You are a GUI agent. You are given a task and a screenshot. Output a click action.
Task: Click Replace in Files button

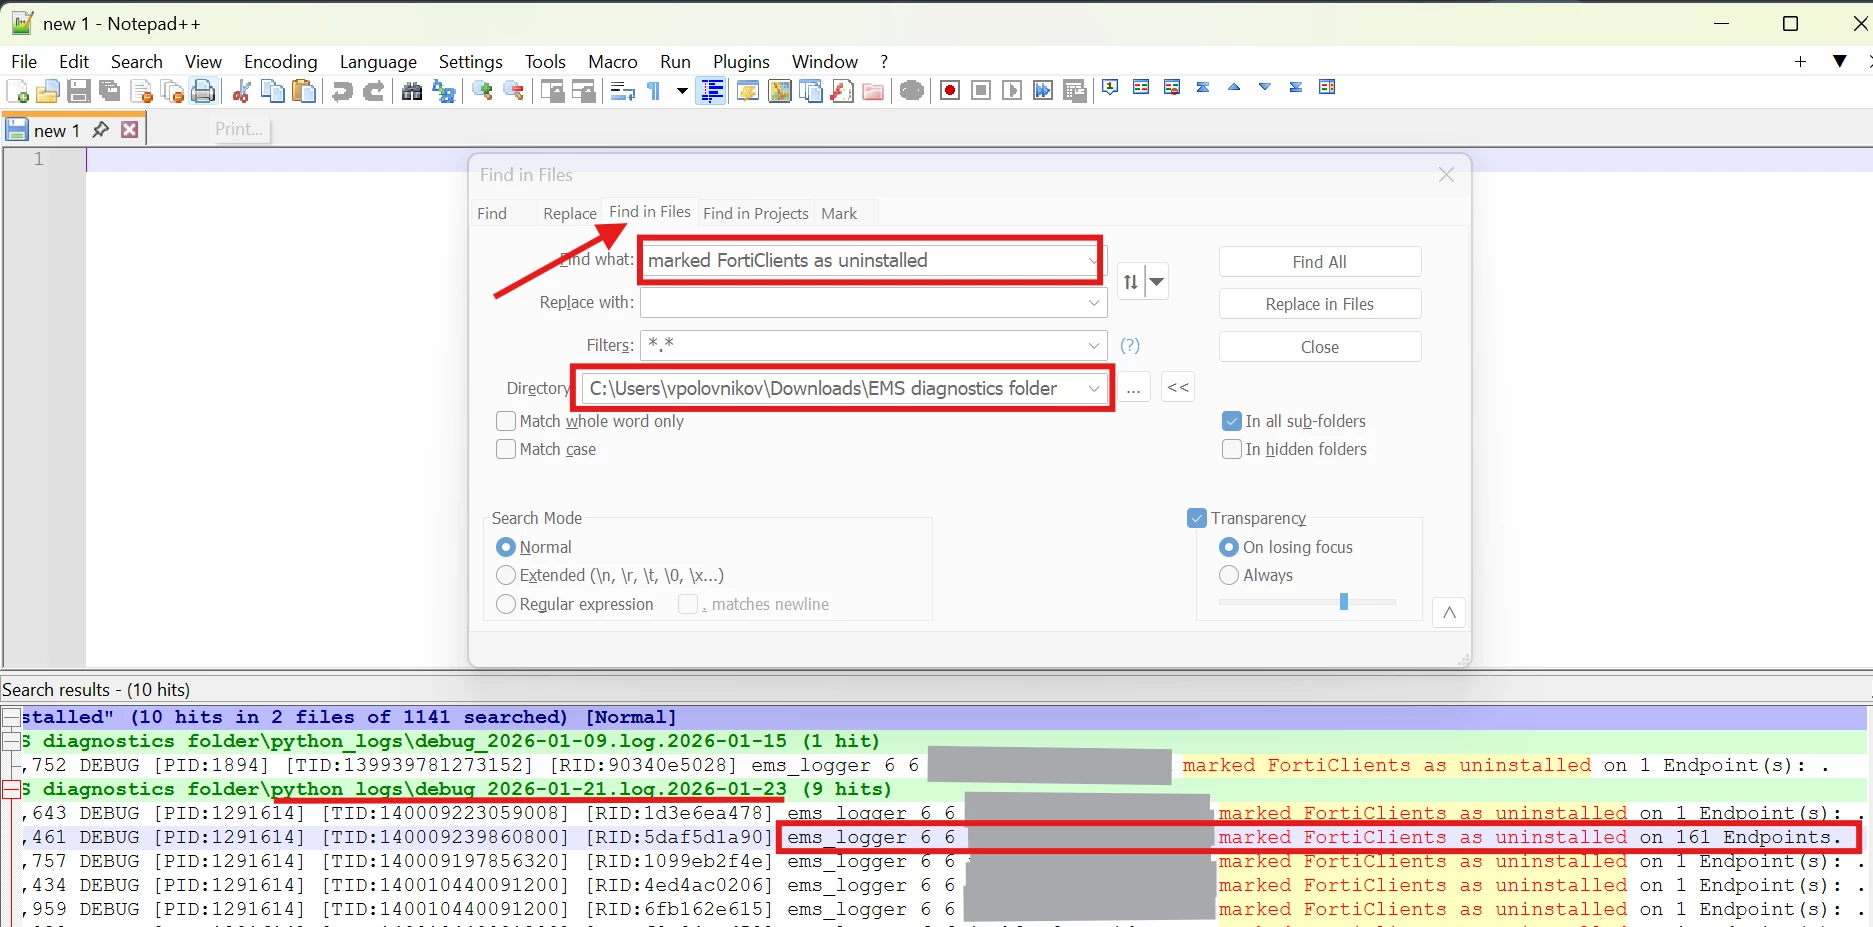click(x=1320, y=304)
